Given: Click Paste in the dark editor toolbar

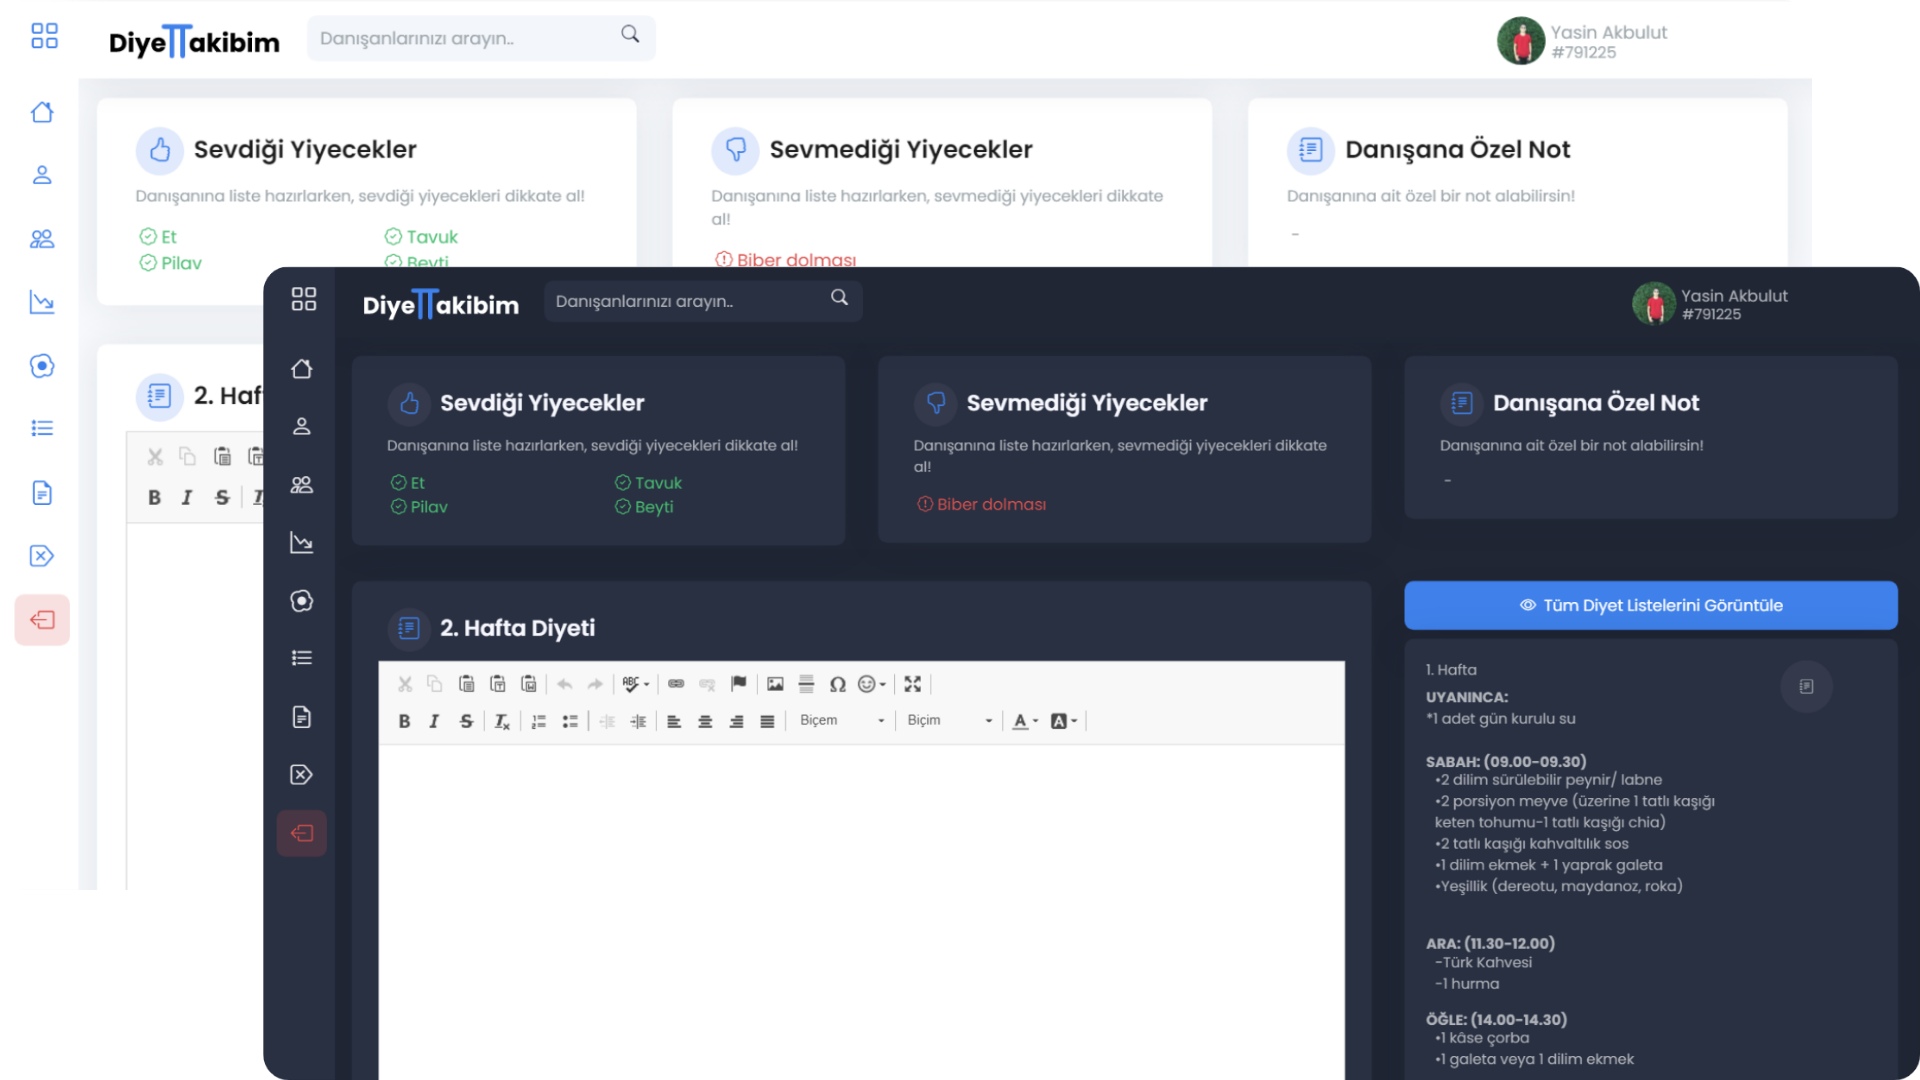Looking at the screenshot, I should (466, 684).
